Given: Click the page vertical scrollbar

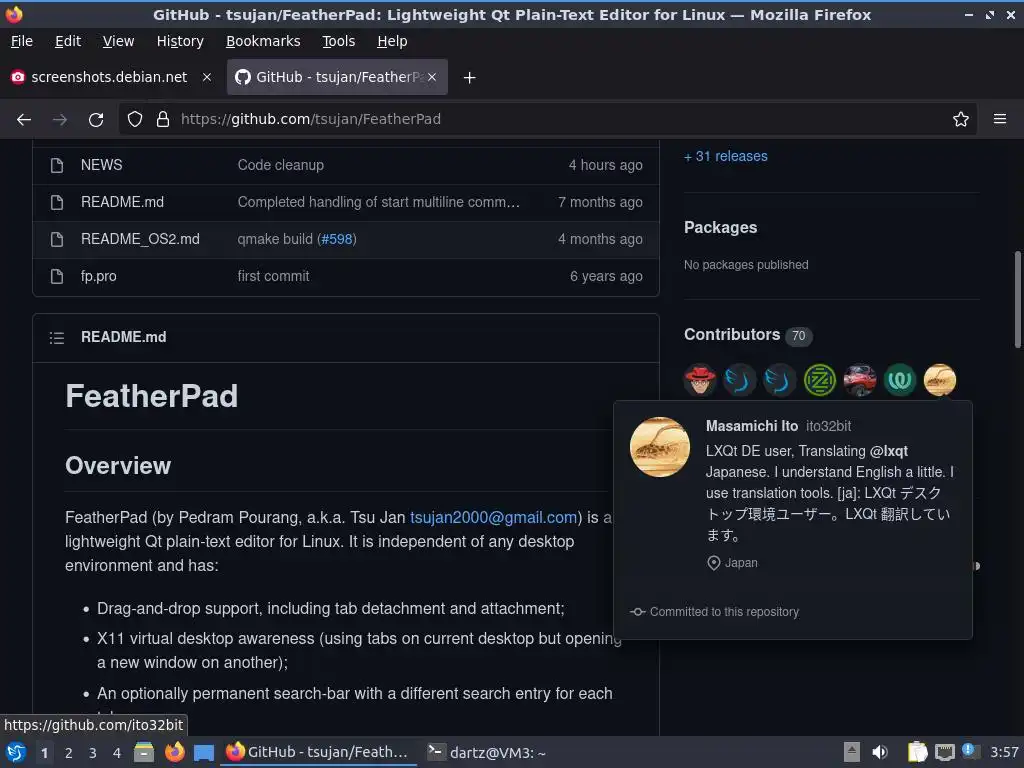Looking at the screenshot, I should 1017,300.
